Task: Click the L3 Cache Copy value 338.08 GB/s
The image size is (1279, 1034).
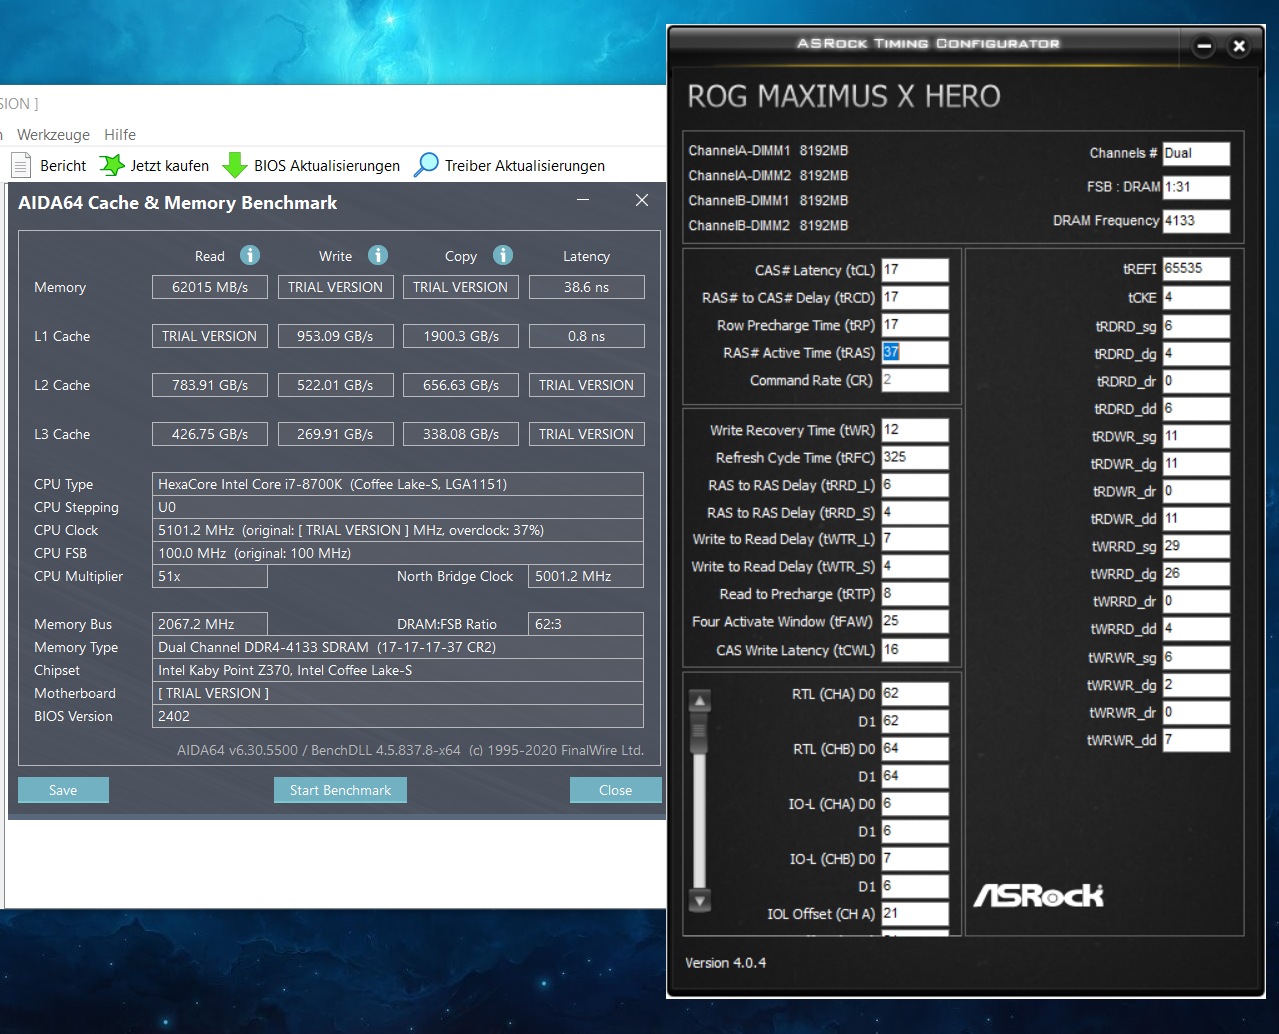Action: point(461,434)
